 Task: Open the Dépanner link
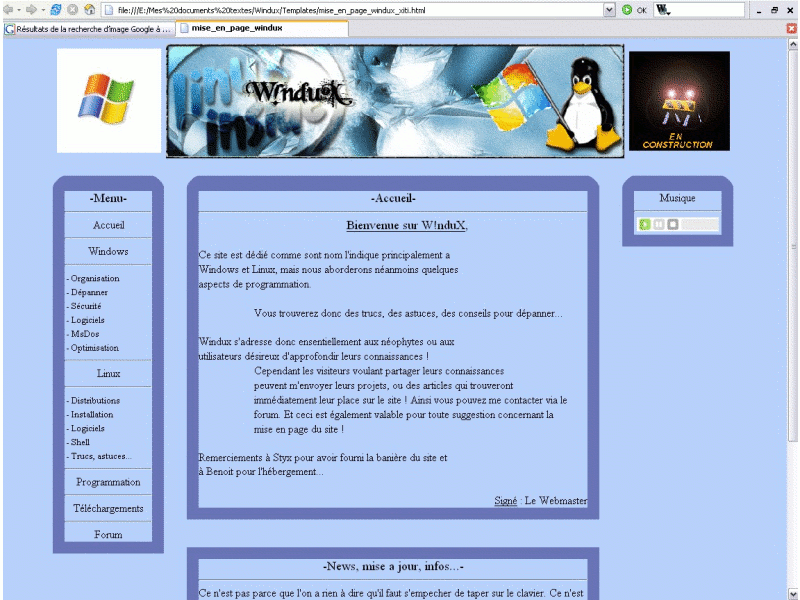click(87, 292)
